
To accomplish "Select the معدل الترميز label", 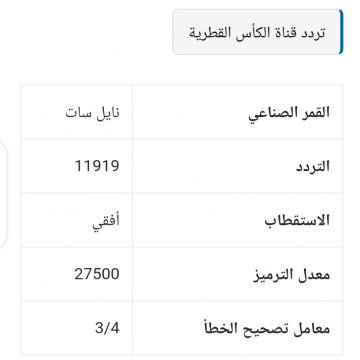I will tap(291, 274).
